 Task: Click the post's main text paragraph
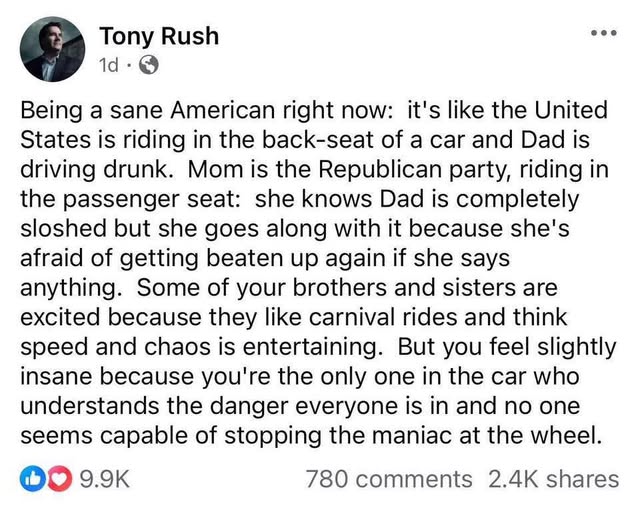click(x=320, y=271)
